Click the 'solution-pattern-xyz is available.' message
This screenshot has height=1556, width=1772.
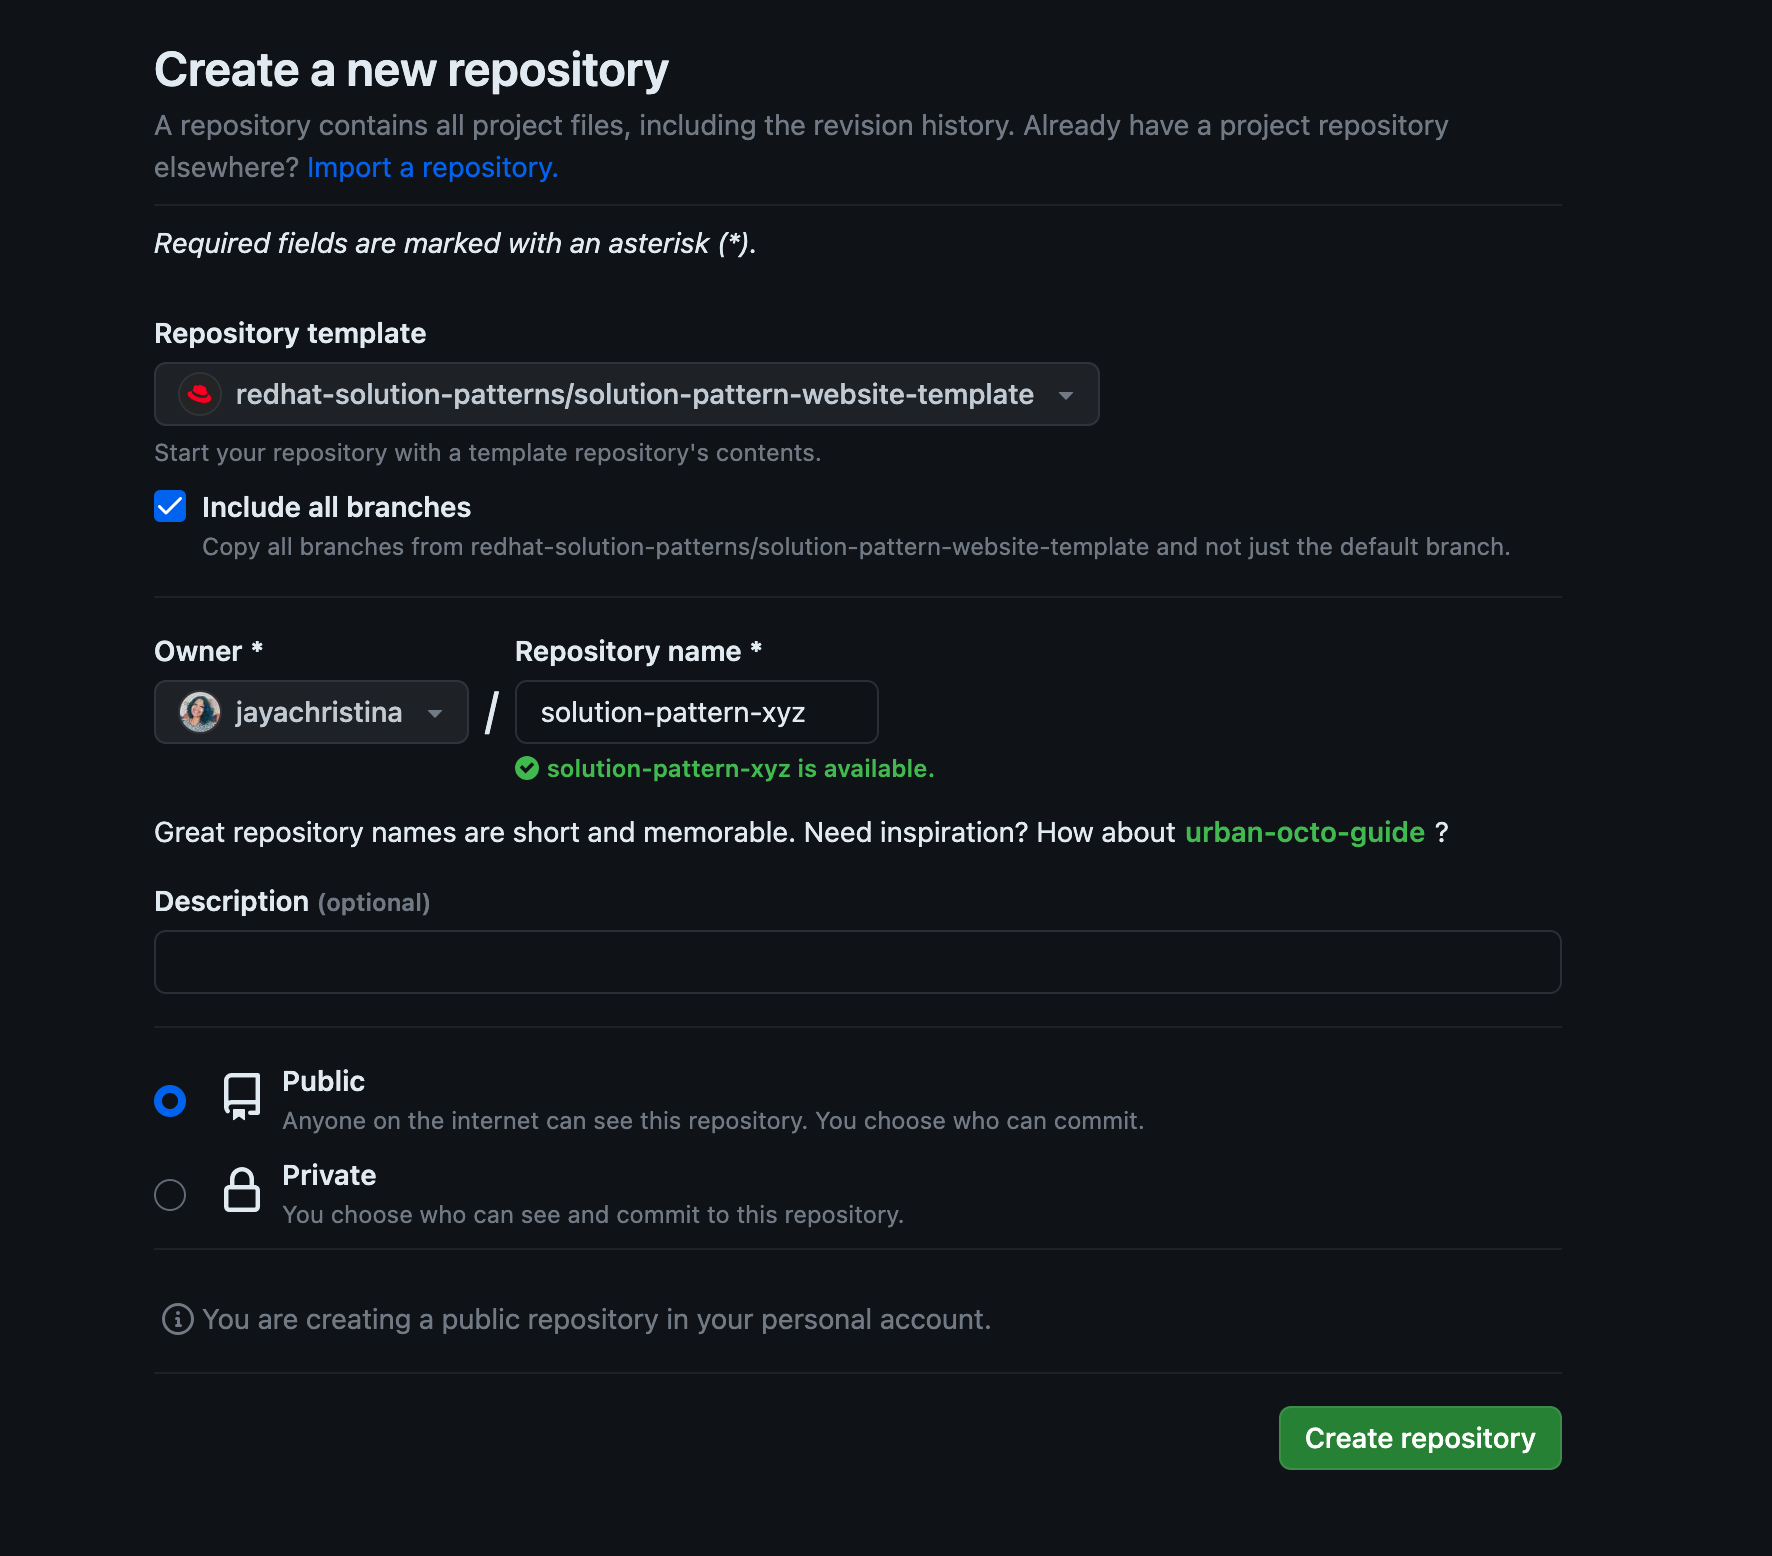[740, 768]
